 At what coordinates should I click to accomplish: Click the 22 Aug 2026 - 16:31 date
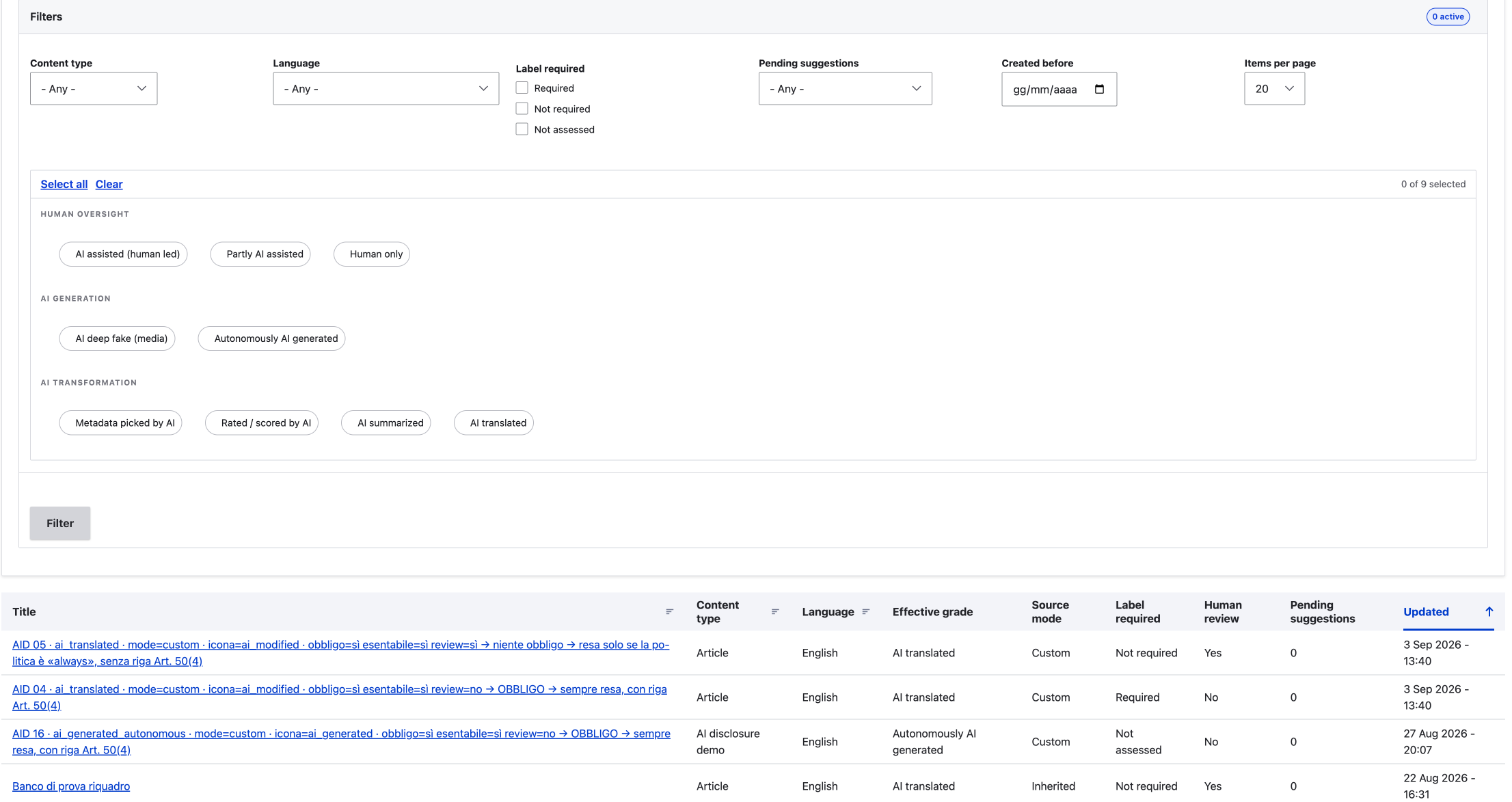coord(1439,788)
